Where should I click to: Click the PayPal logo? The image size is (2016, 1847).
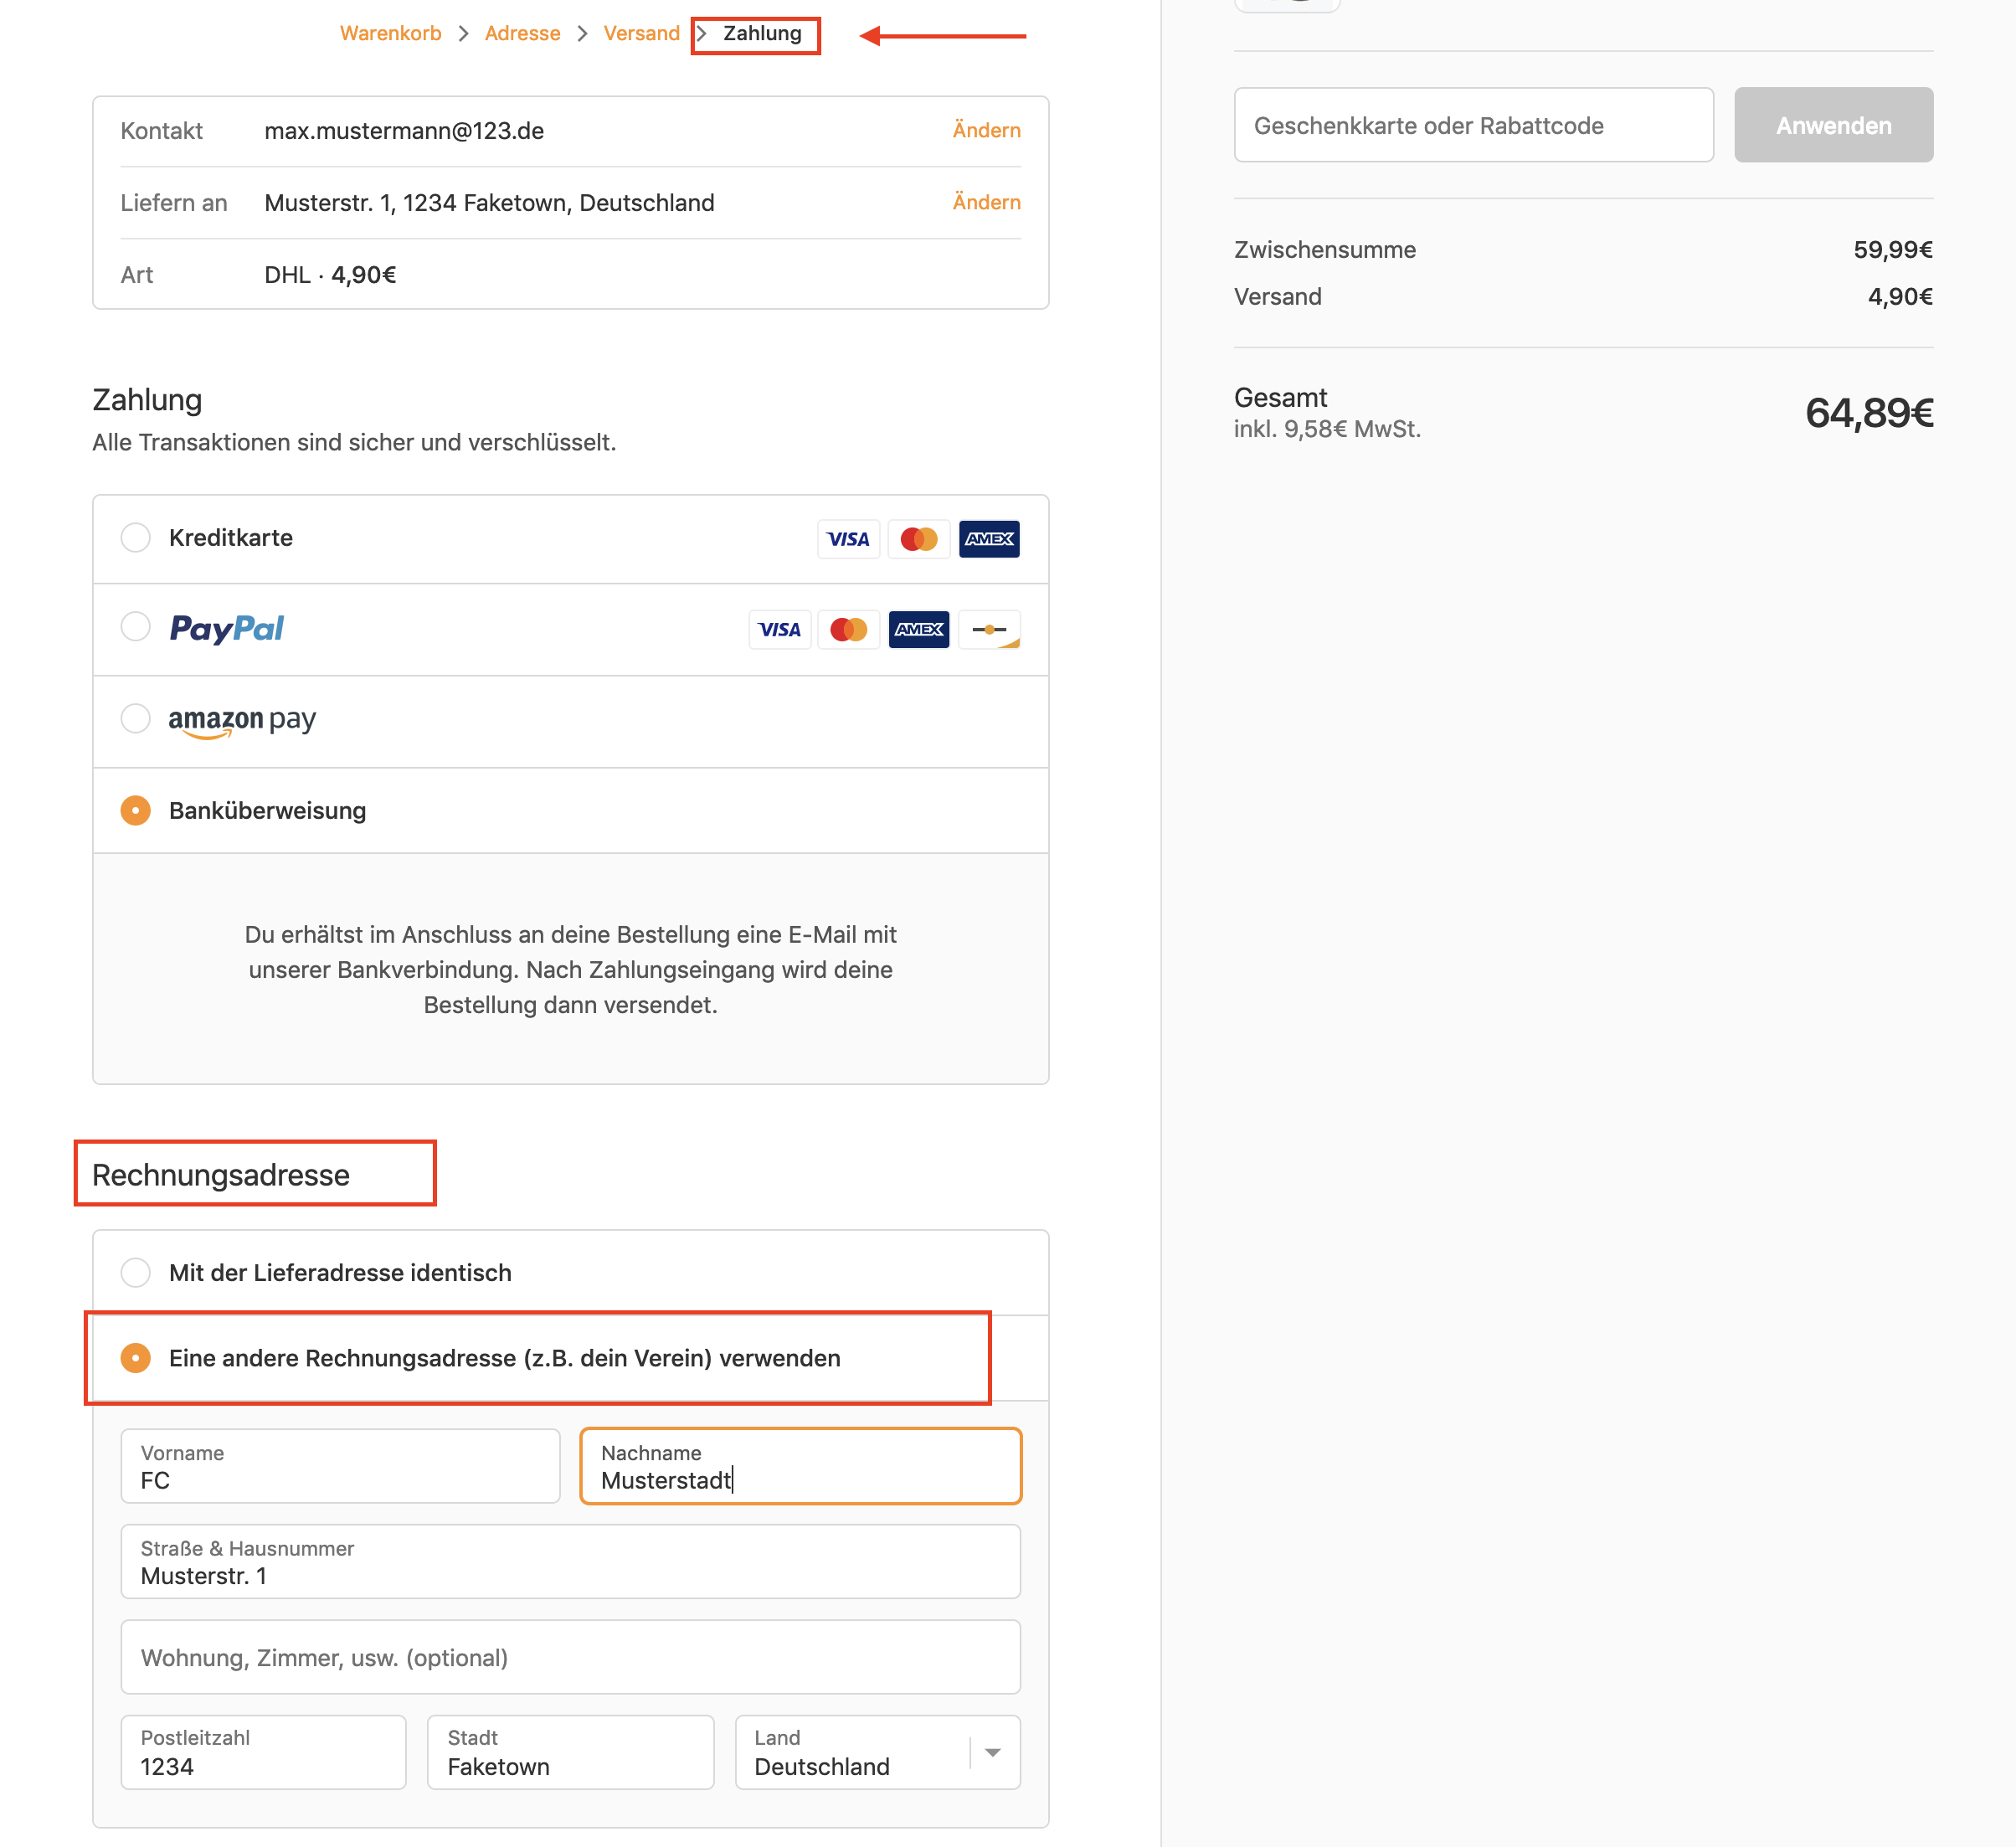pyautogui.click(x=227, y=628)
